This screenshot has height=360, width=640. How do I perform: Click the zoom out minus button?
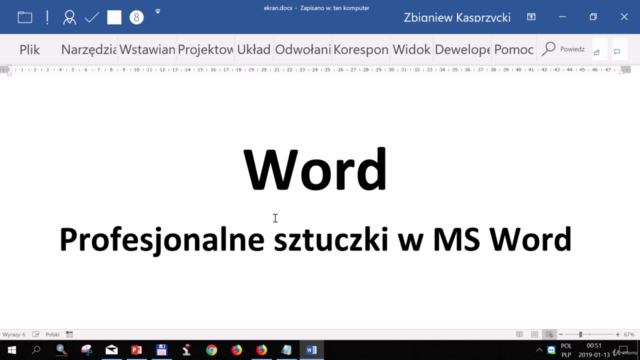click(x=561, y=334)
